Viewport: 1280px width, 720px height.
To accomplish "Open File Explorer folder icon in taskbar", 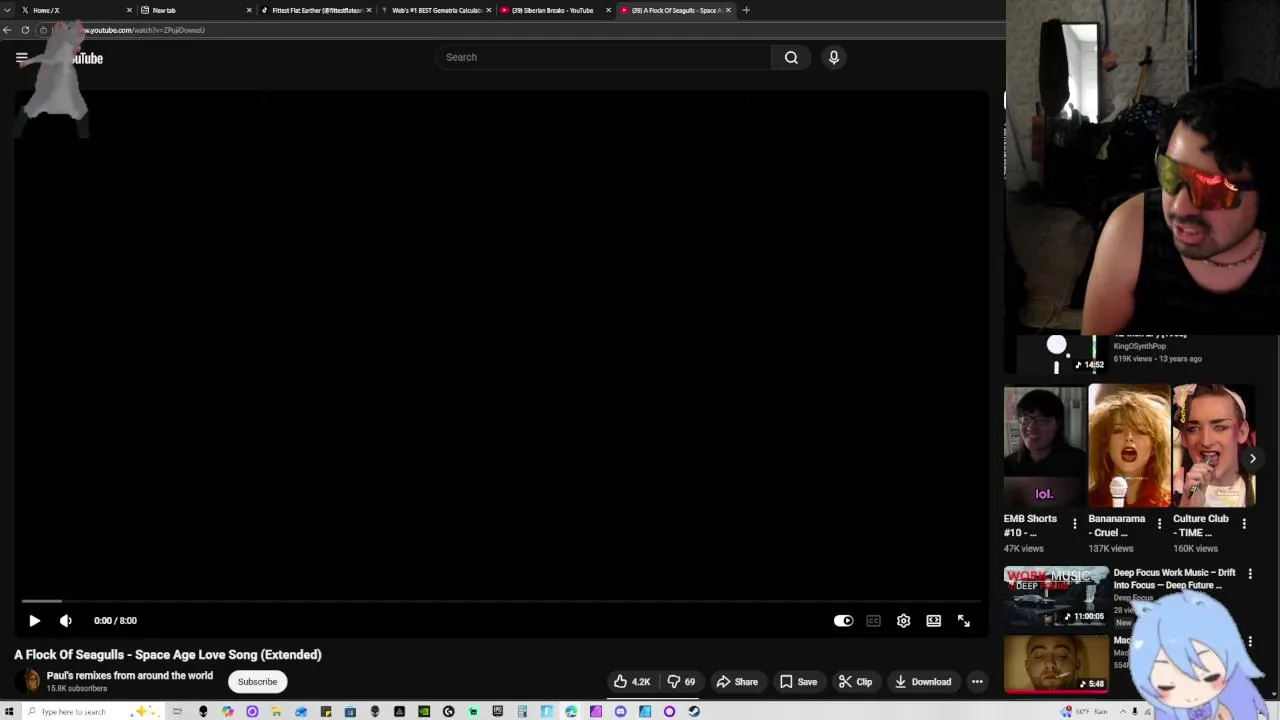I will [276, 711].
